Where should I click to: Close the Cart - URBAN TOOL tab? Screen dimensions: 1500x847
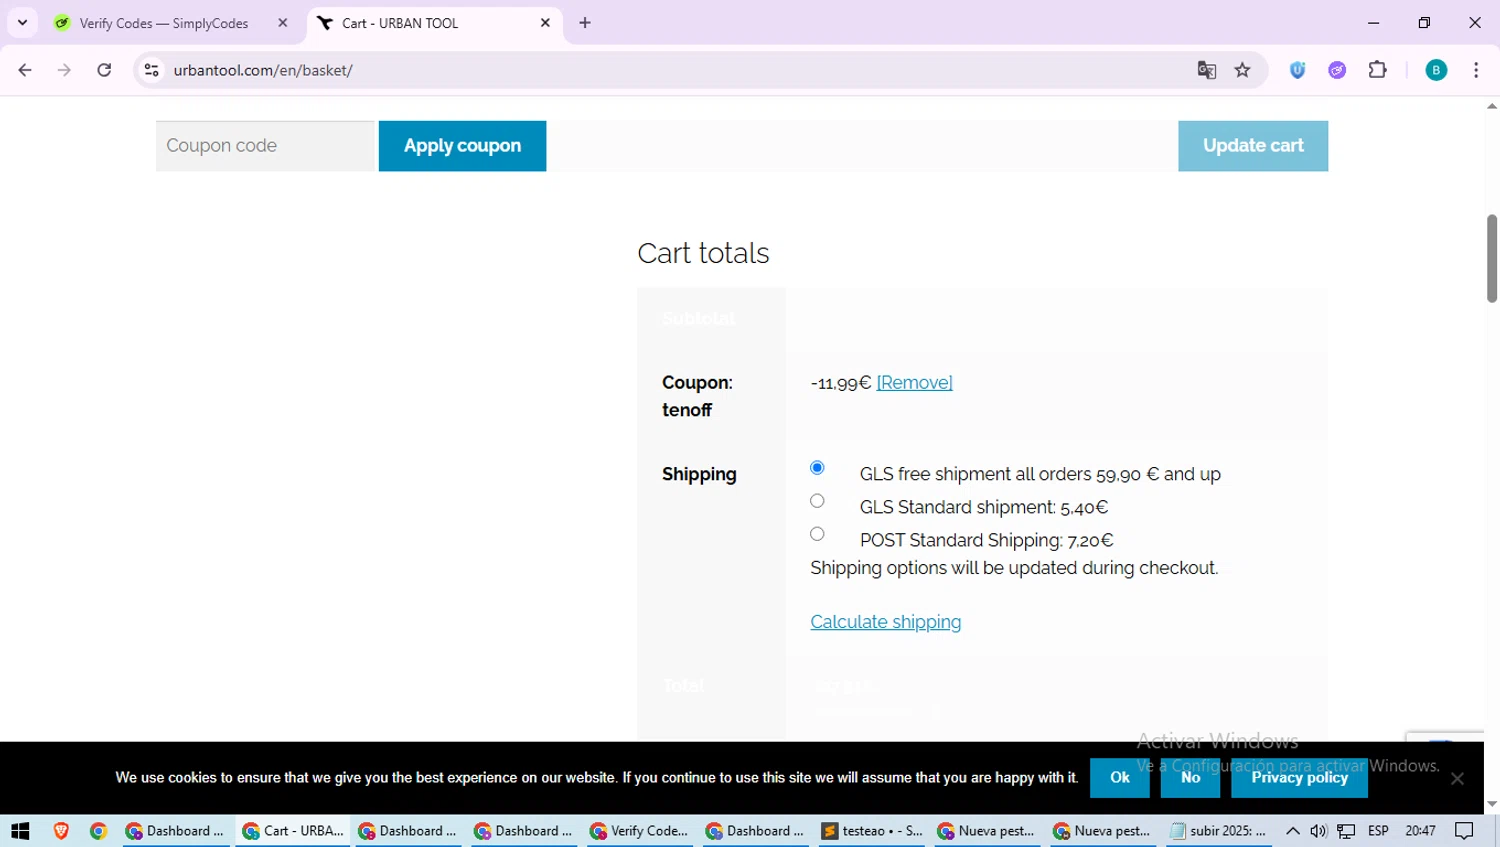click(x=545, y=23)
